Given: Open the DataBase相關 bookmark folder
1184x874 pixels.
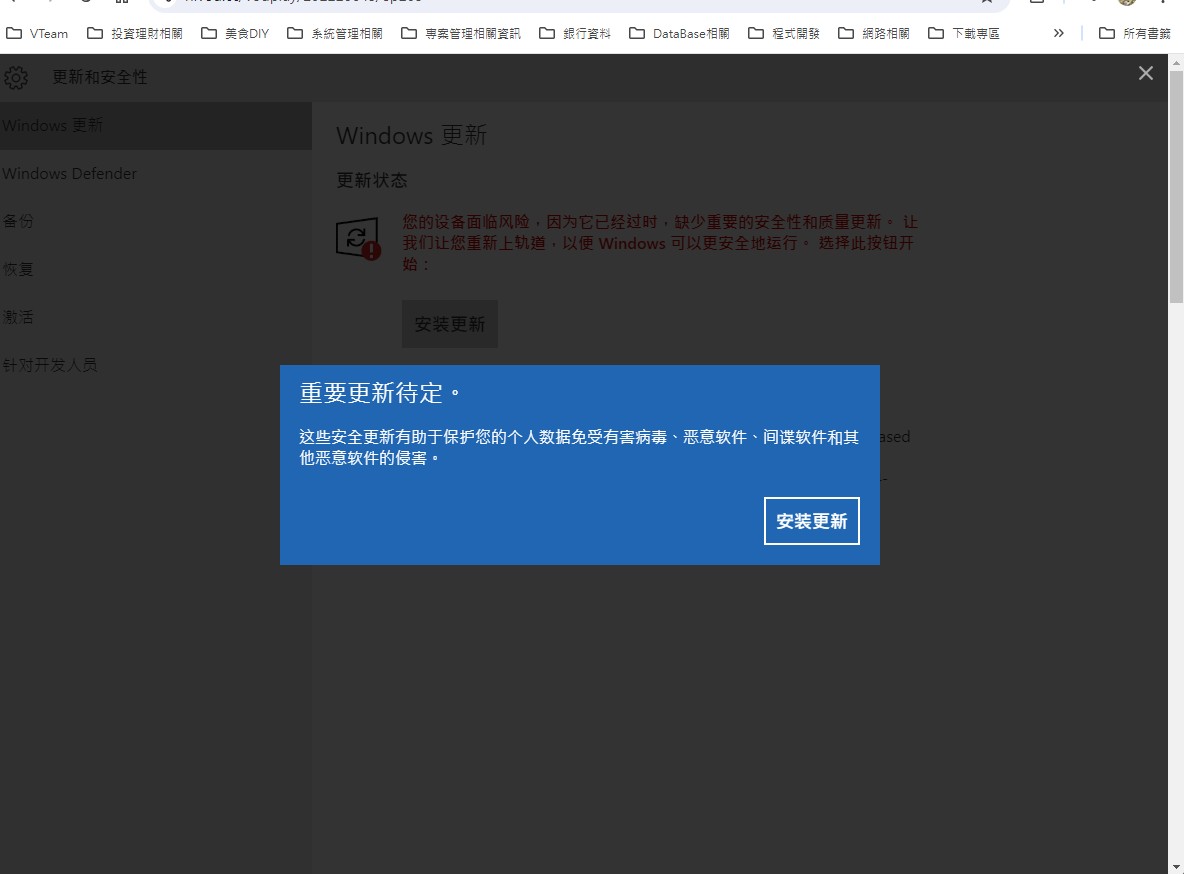Looking at the screenshot, I should (679, 33).
